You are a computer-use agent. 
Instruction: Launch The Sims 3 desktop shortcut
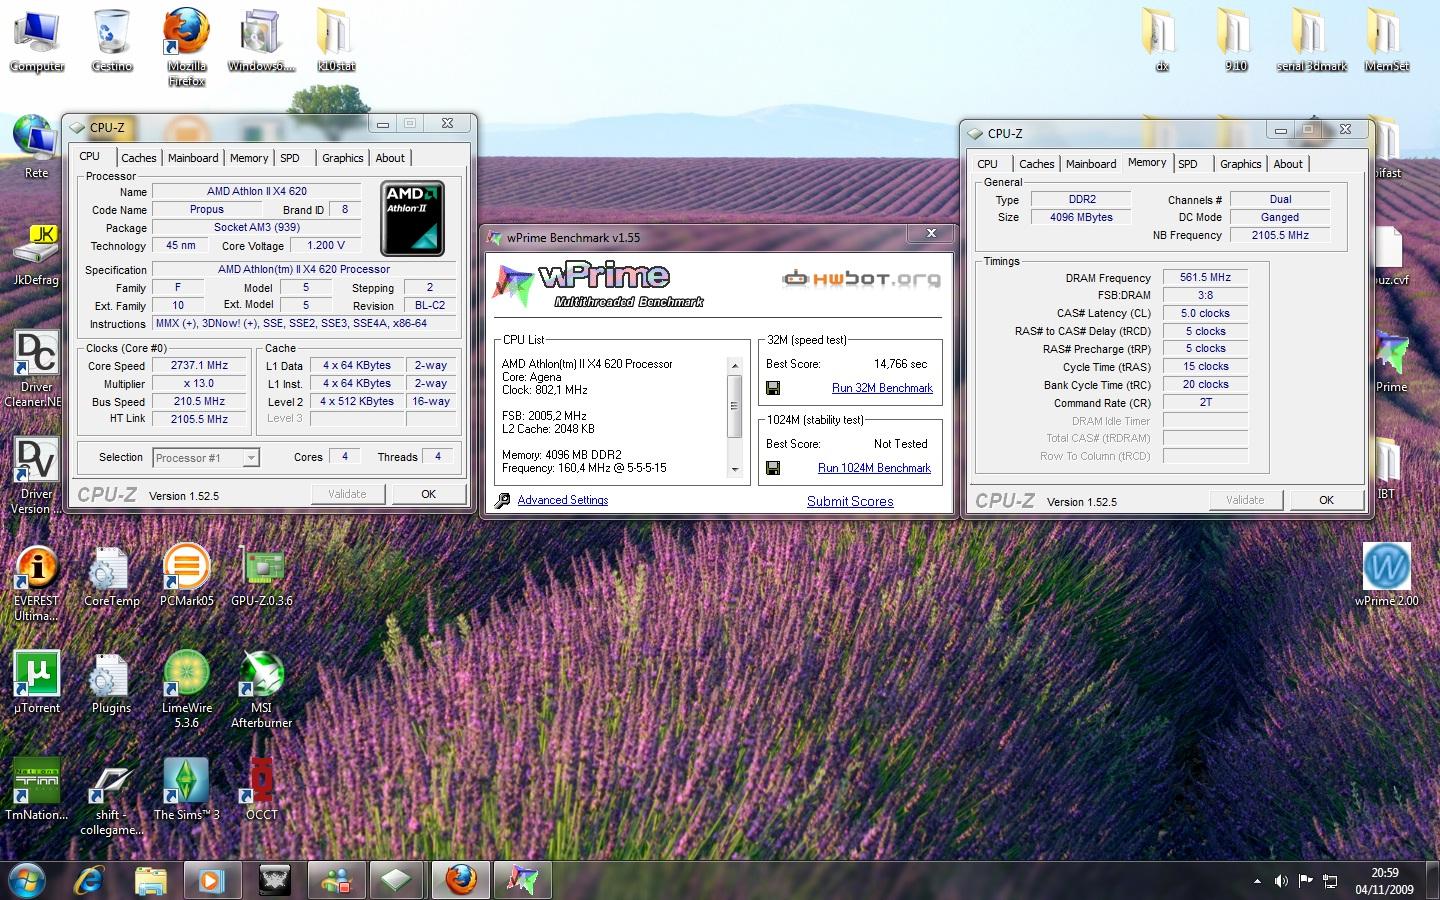pyautogui.click(x=187, y=789)
